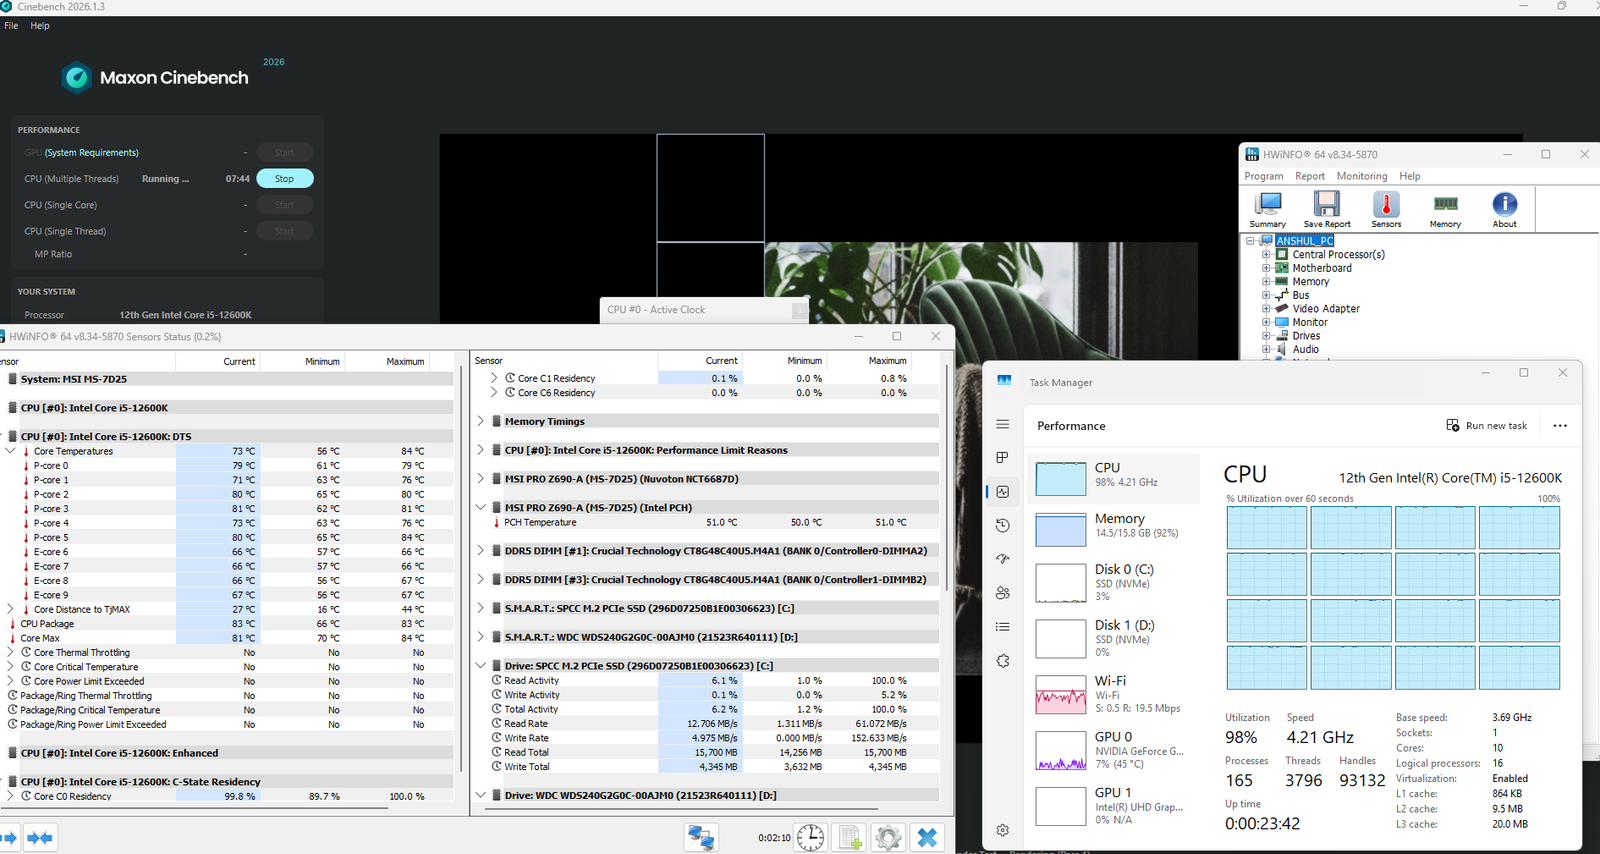Image resolution: width=1600 pixels, height=854 pixels.
Task: Click Start for GPU test in Cinebench
Action: tap(285, 153)
